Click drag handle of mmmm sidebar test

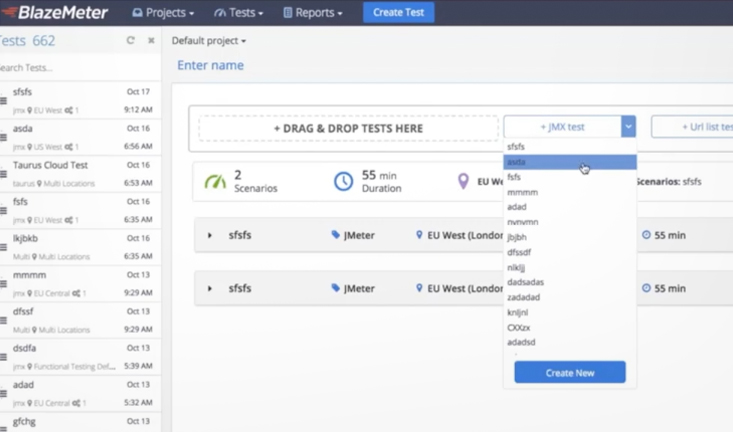coord(3,284)
